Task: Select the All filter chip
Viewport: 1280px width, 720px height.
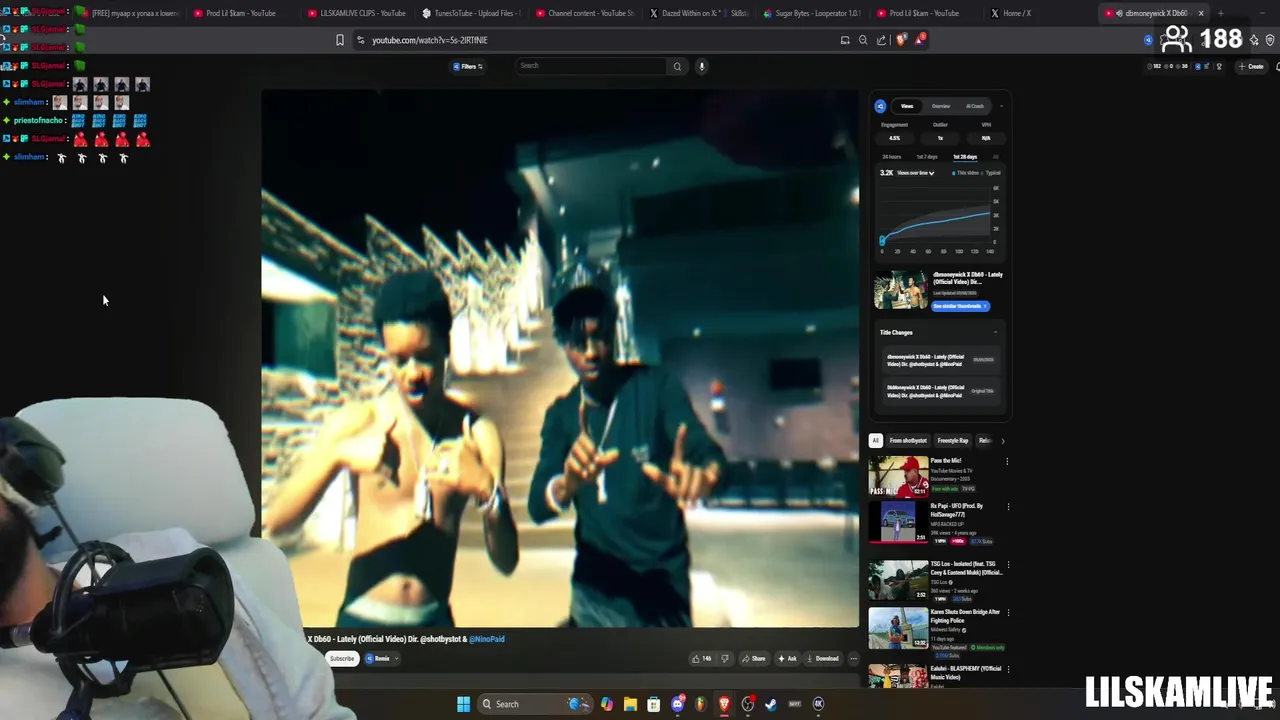Action: (875, 440)
